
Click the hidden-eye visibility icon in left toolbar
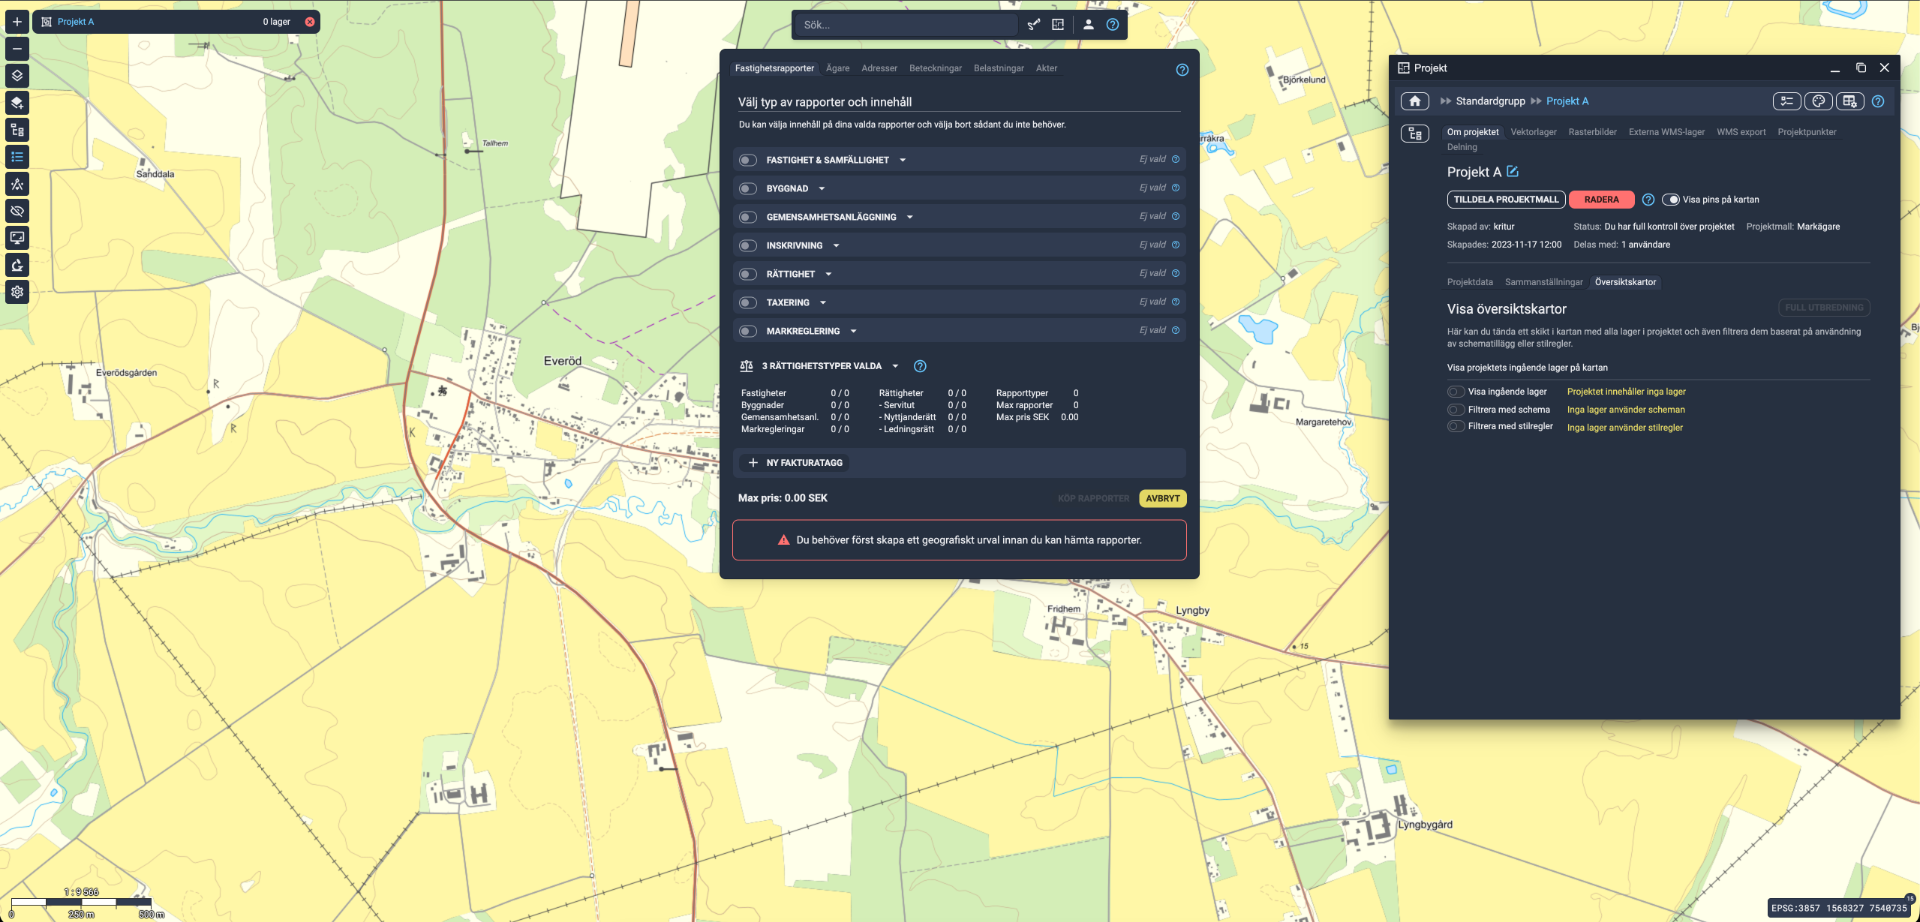click(x=17, y=211)
